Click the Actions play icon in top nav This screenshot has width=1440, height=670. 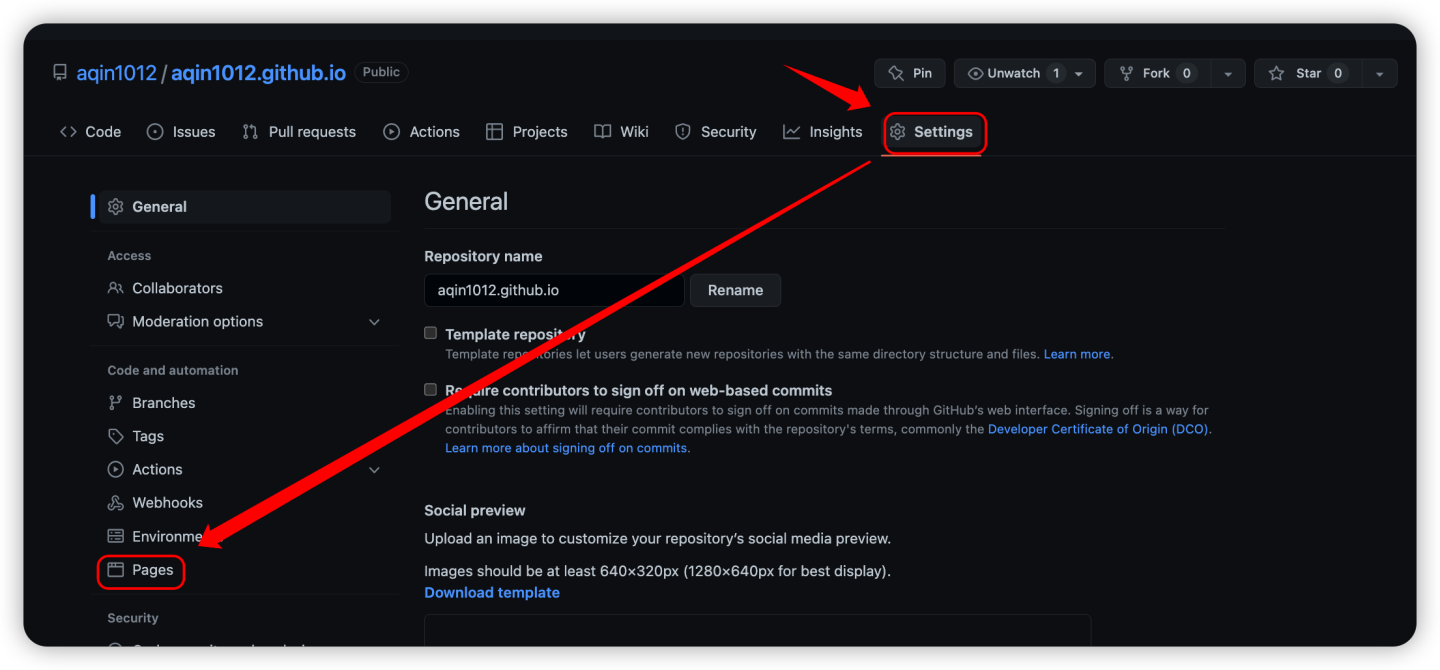(x=392, y=132)
